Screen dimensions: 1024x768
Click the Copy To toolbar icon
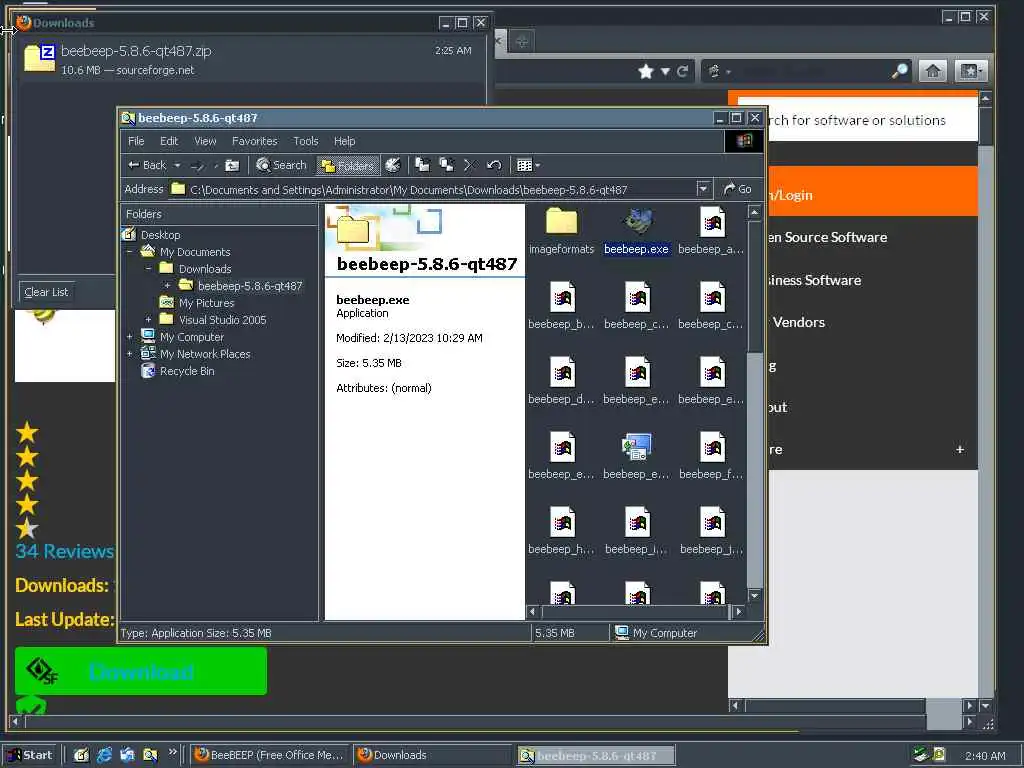[x=447, y=165]
